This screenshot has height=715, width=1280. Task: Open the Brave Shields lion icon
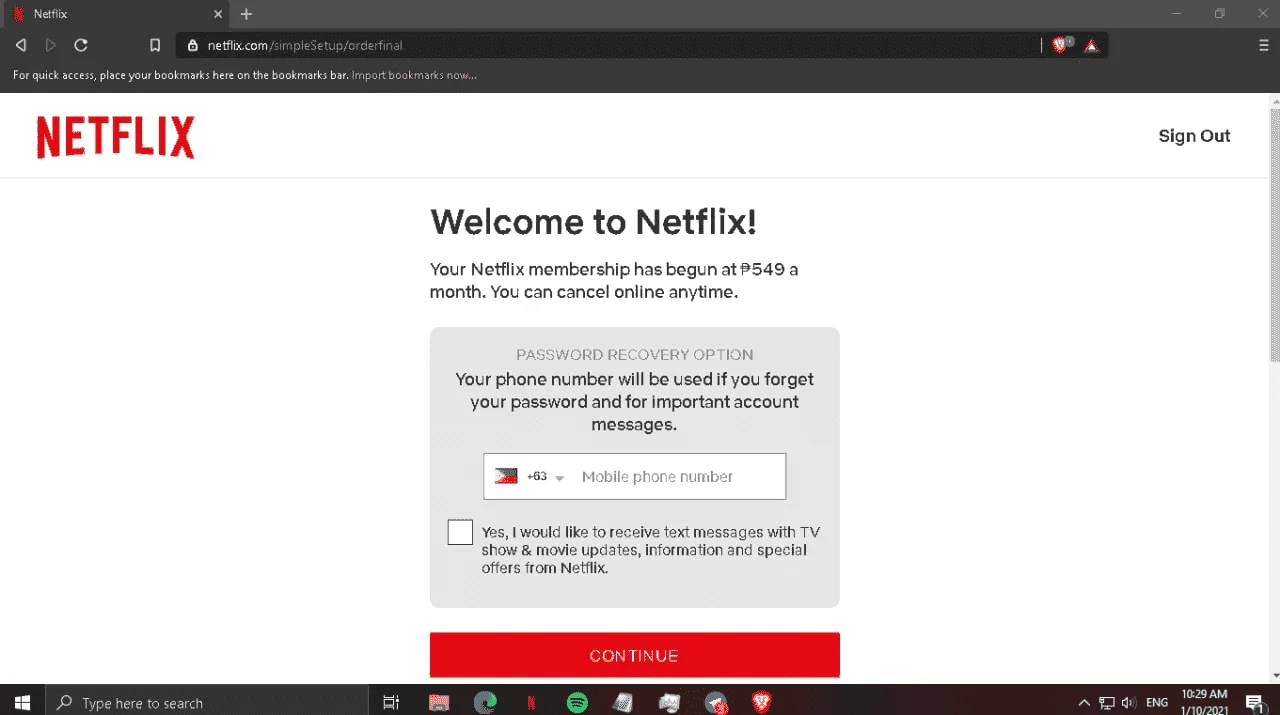[x=1060, y=45]
